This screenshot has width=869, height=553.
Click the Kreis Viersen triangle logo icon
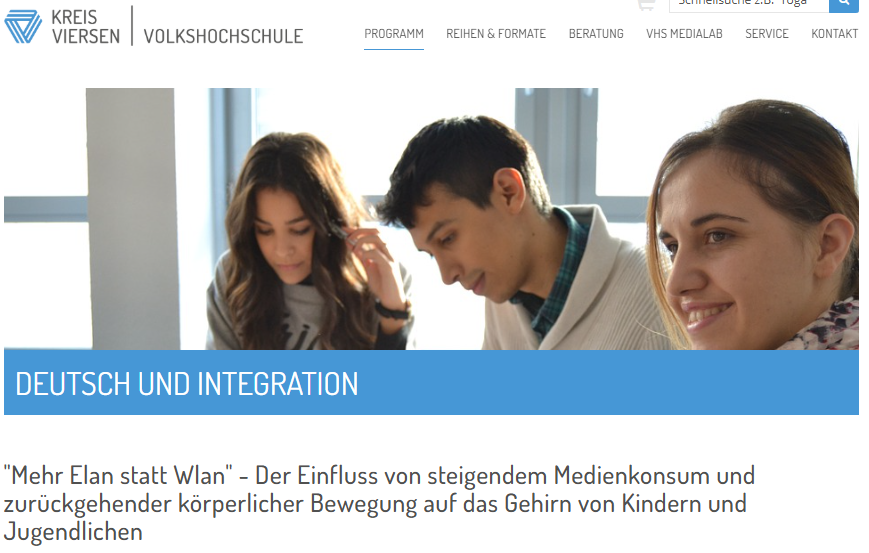coord(23,26)
